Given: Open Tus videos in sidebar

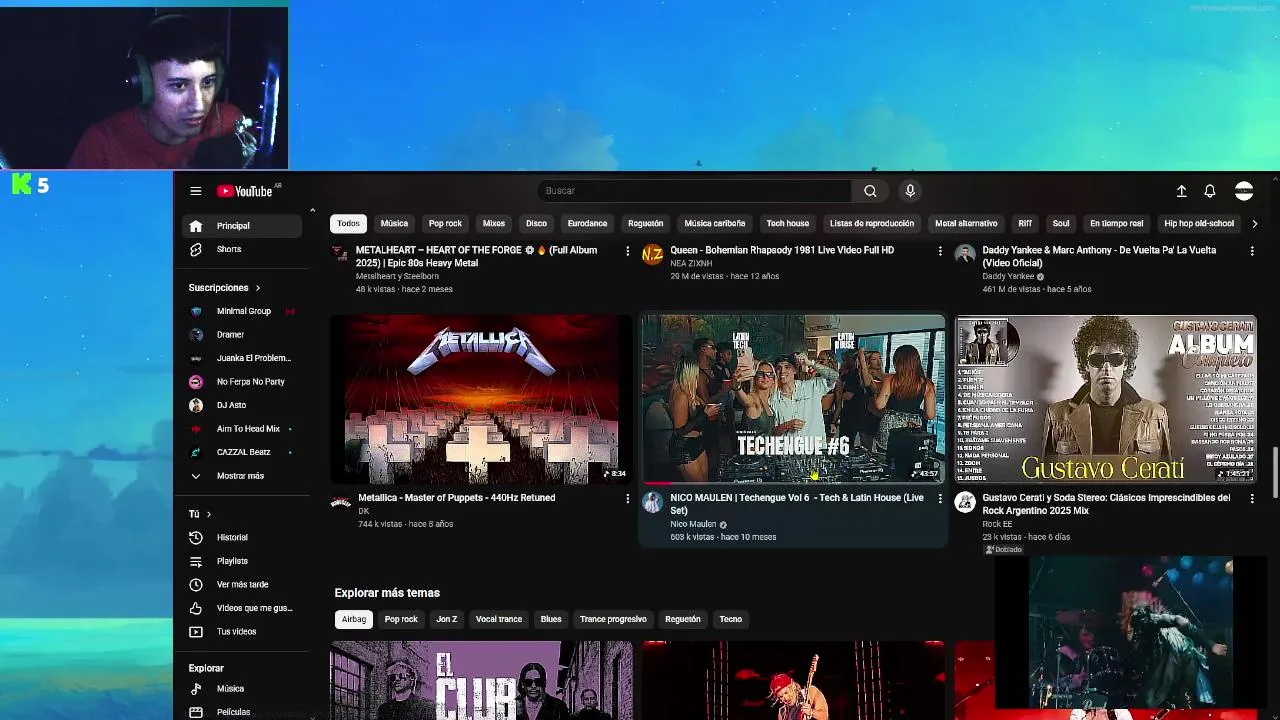Looking at the screenshot, I should point(242,632).
